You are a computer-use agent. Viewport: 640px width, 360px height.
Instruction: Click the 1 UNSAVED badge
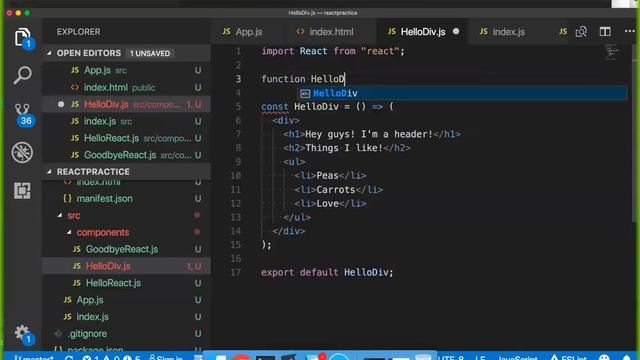pos(150,53)
